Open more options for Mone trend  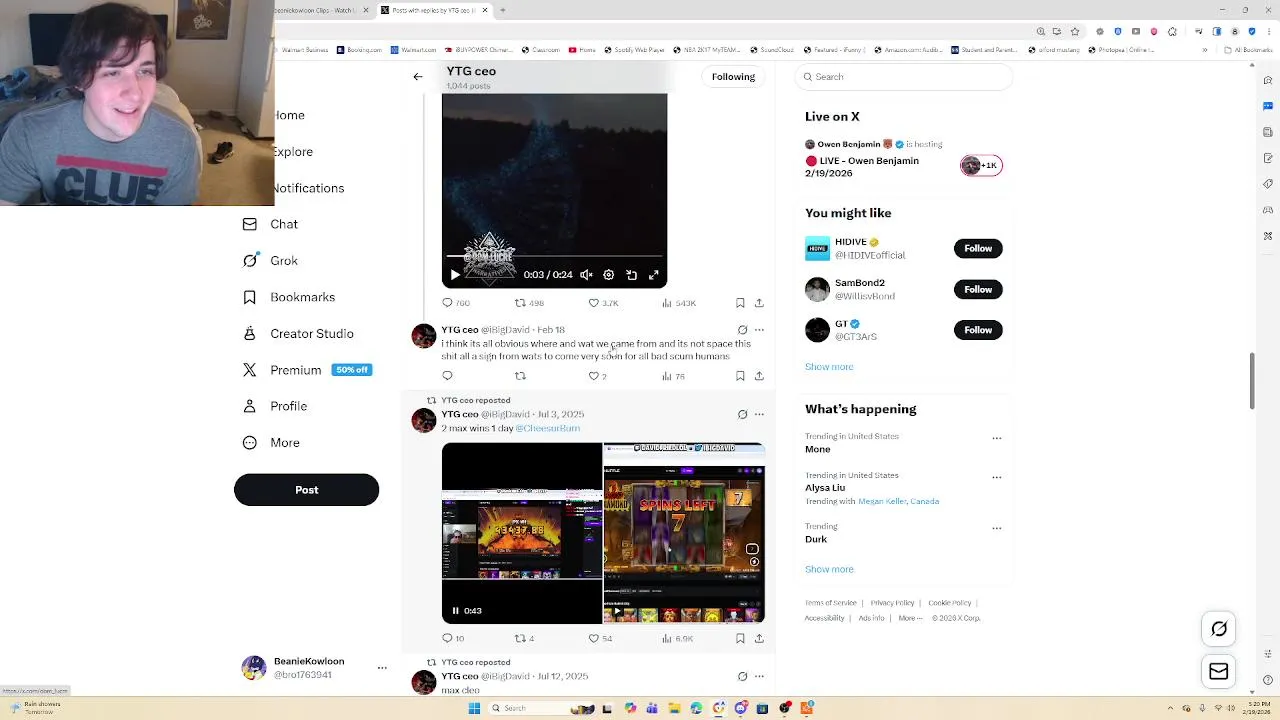point(996,438)
